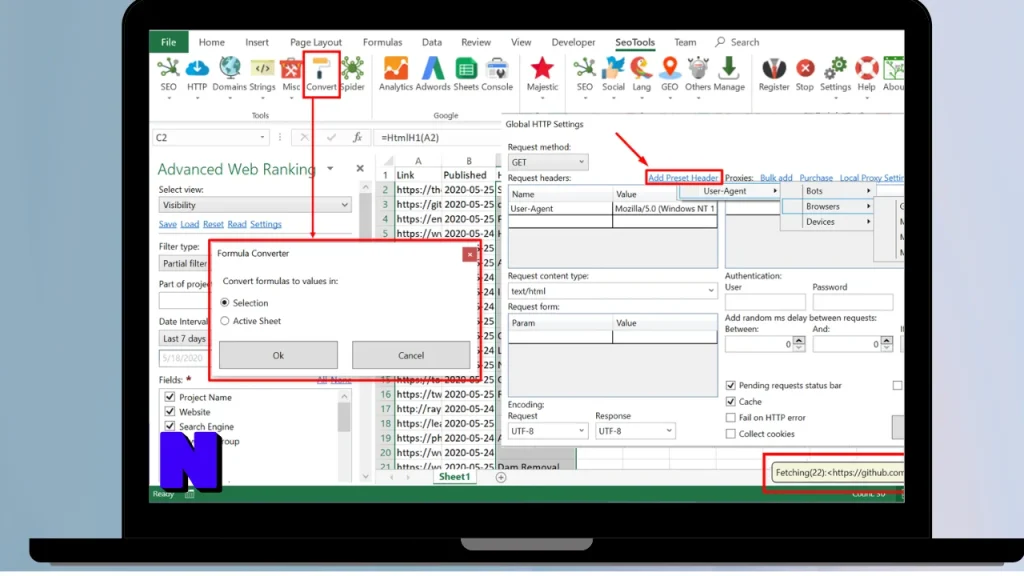Click the Authentication User input field
Screen dimensions: 1024x576
(x=765, y=302)
